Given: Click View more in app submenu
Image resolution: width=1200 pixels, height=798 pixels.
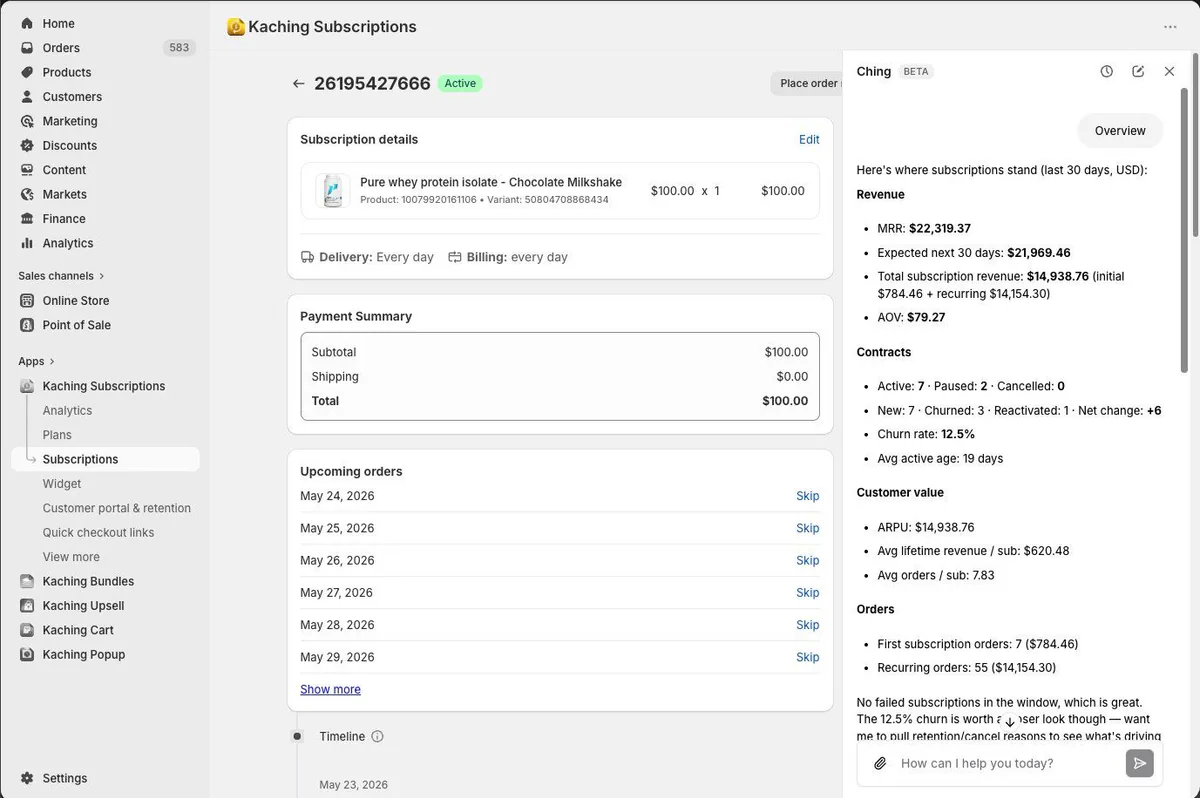Looking at the screenshot, I should tap(71, 557).
